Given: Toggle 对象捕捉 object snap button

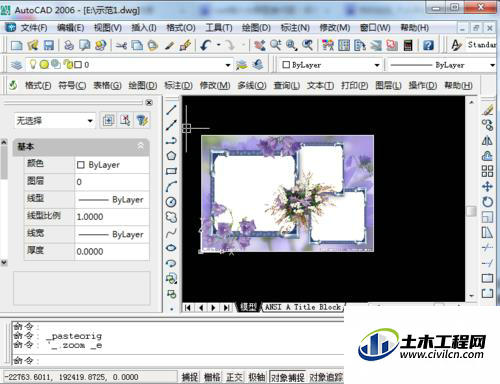Looking at the screenshot, I should (288, 377).
